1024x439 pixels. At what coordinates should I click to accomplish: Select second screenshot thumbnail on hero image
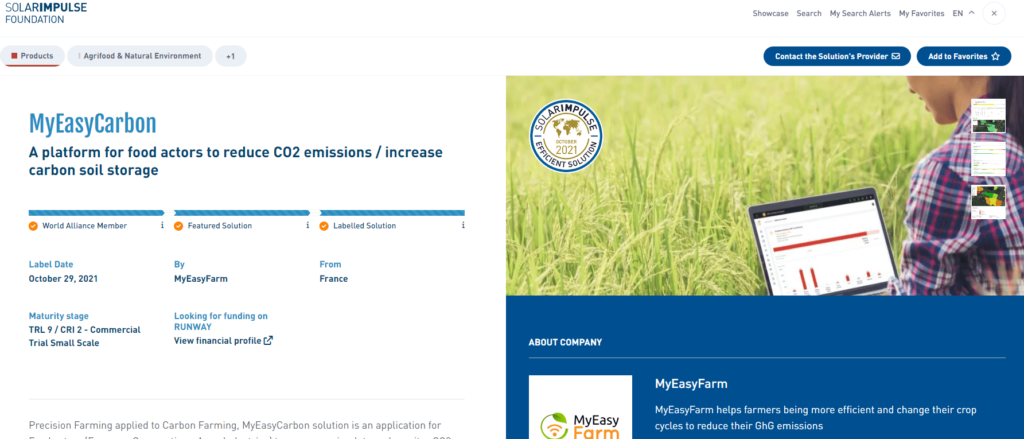tap(988, 159)
